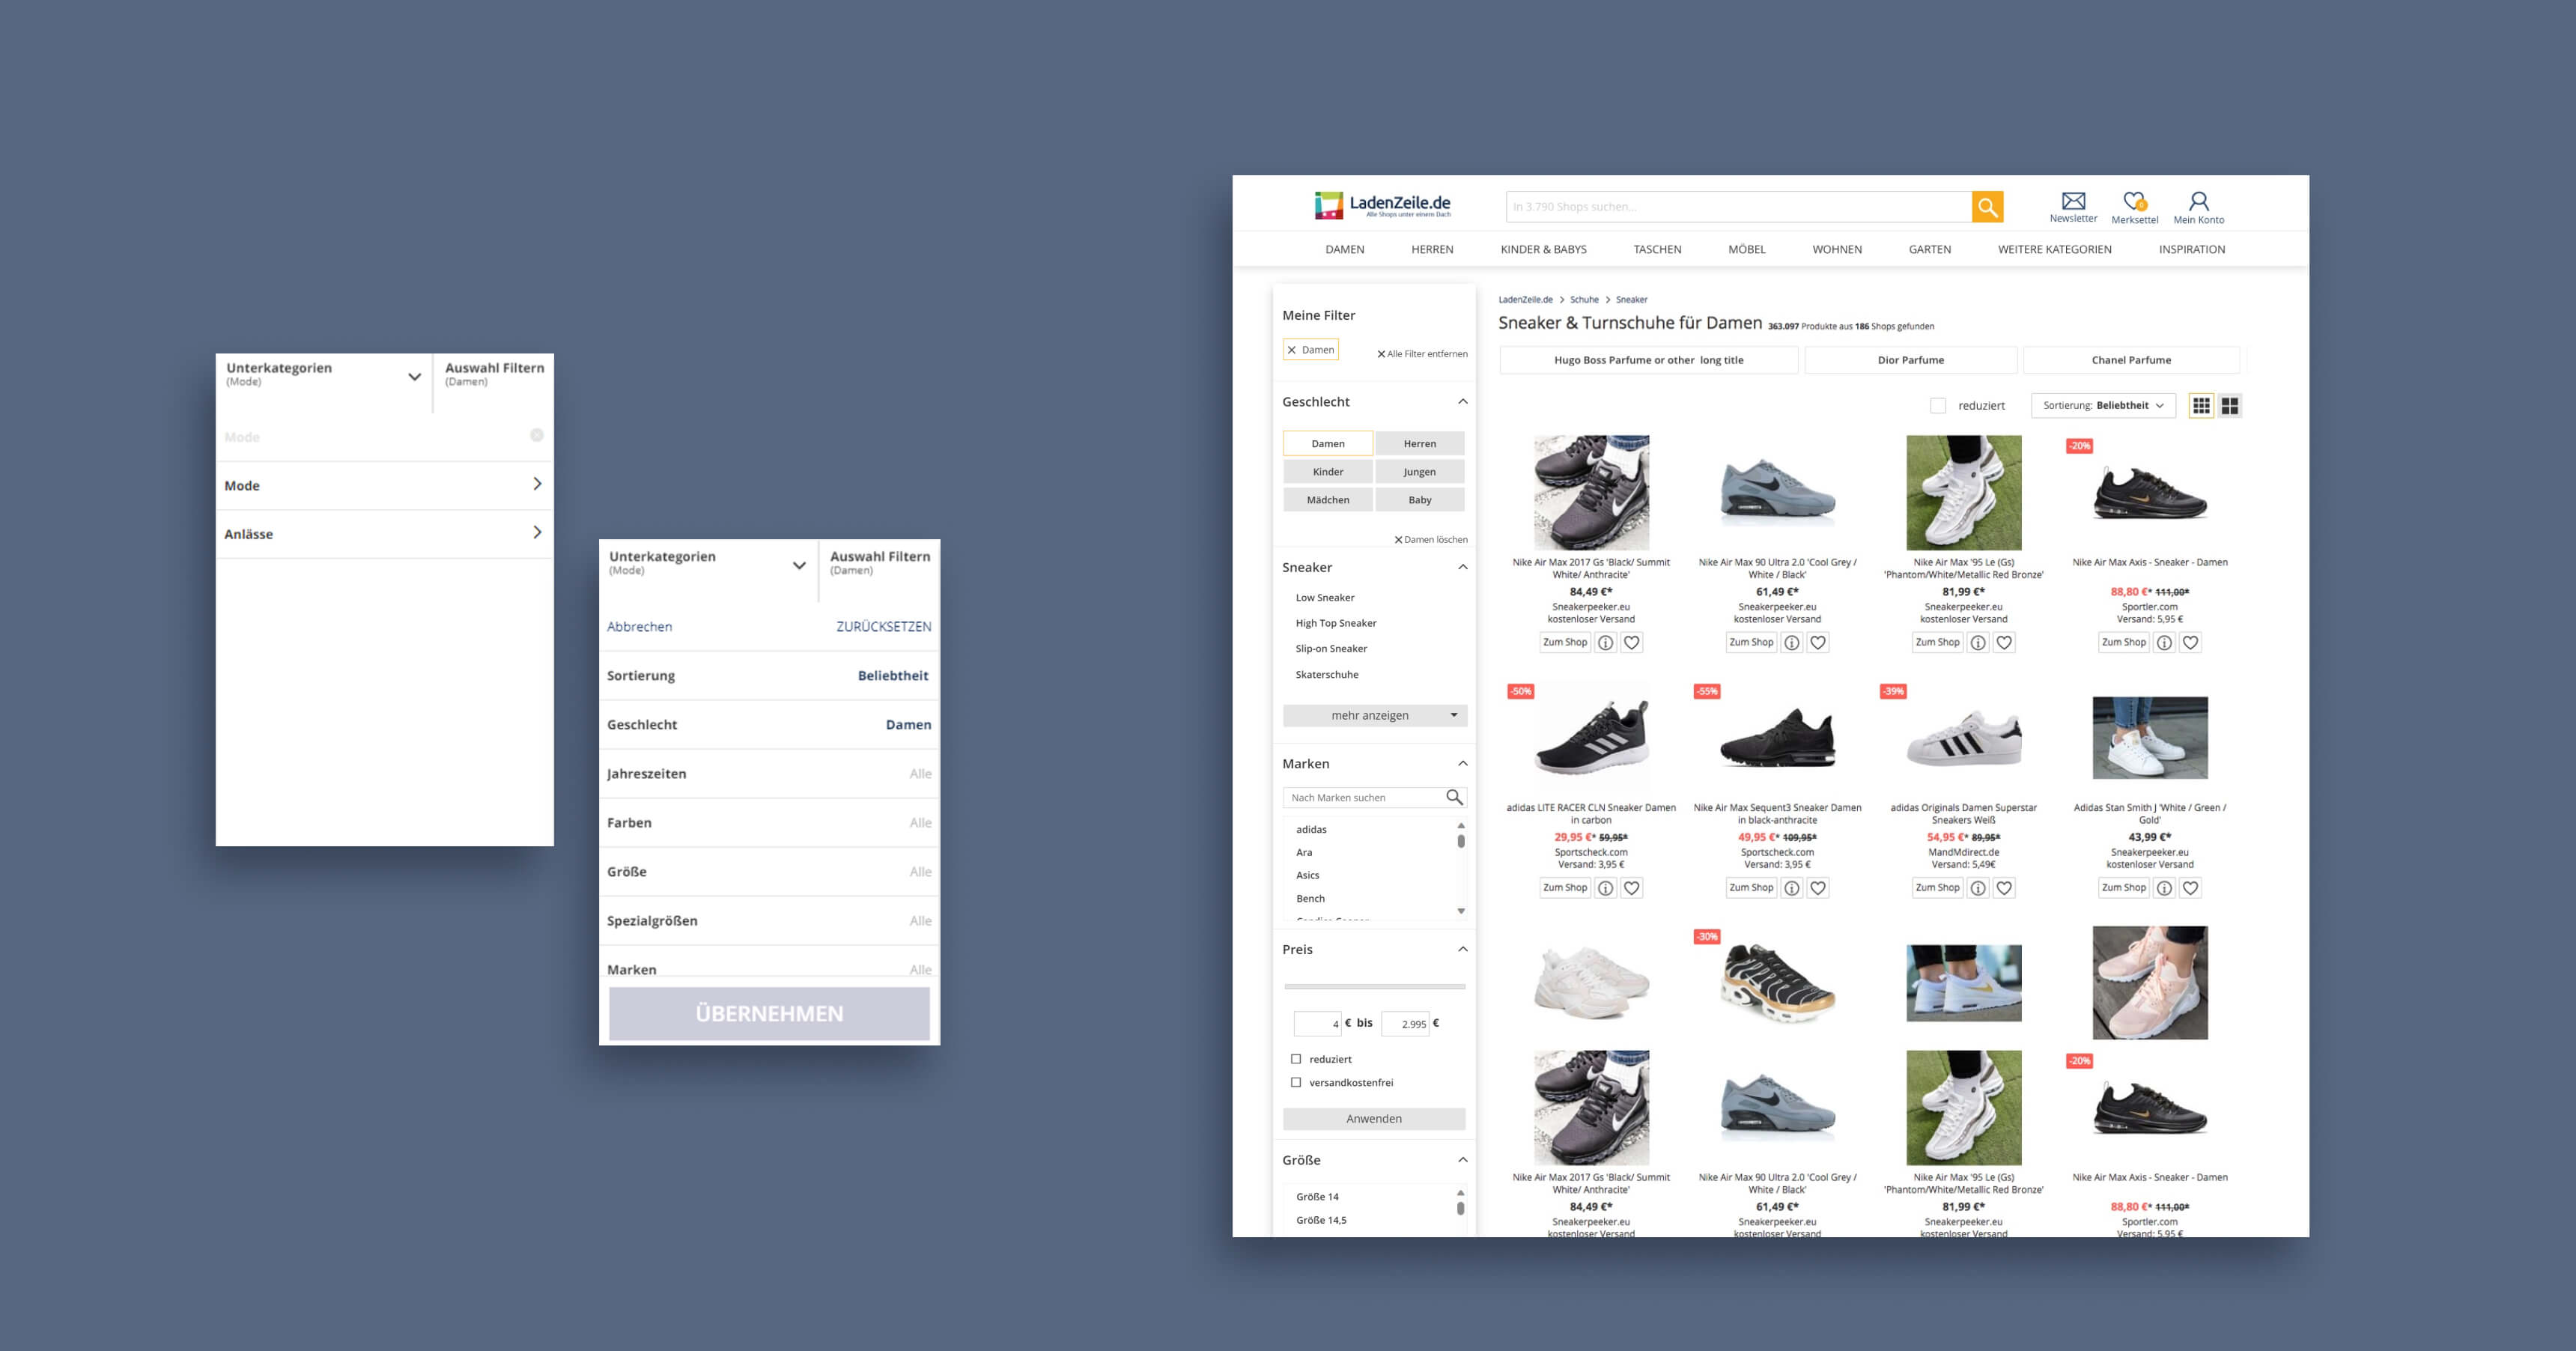The height and width of the screenshot is (1351, 2576).
Task: Collapse the Preis filter section
Action: coord(1462,949)
